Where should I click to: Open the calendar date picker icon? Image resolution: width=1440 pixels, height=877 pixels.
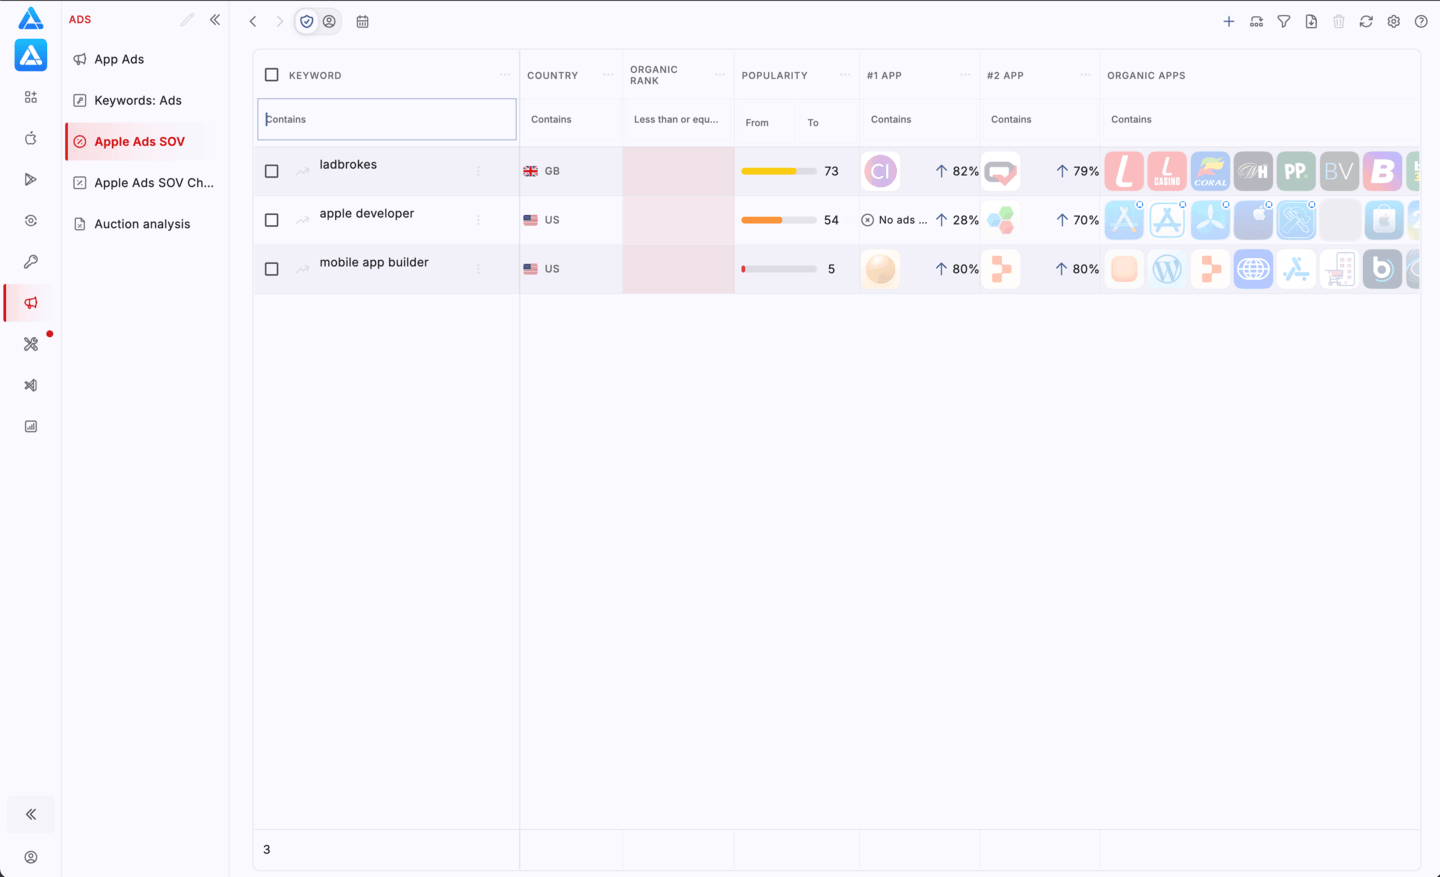click(362, 21)
